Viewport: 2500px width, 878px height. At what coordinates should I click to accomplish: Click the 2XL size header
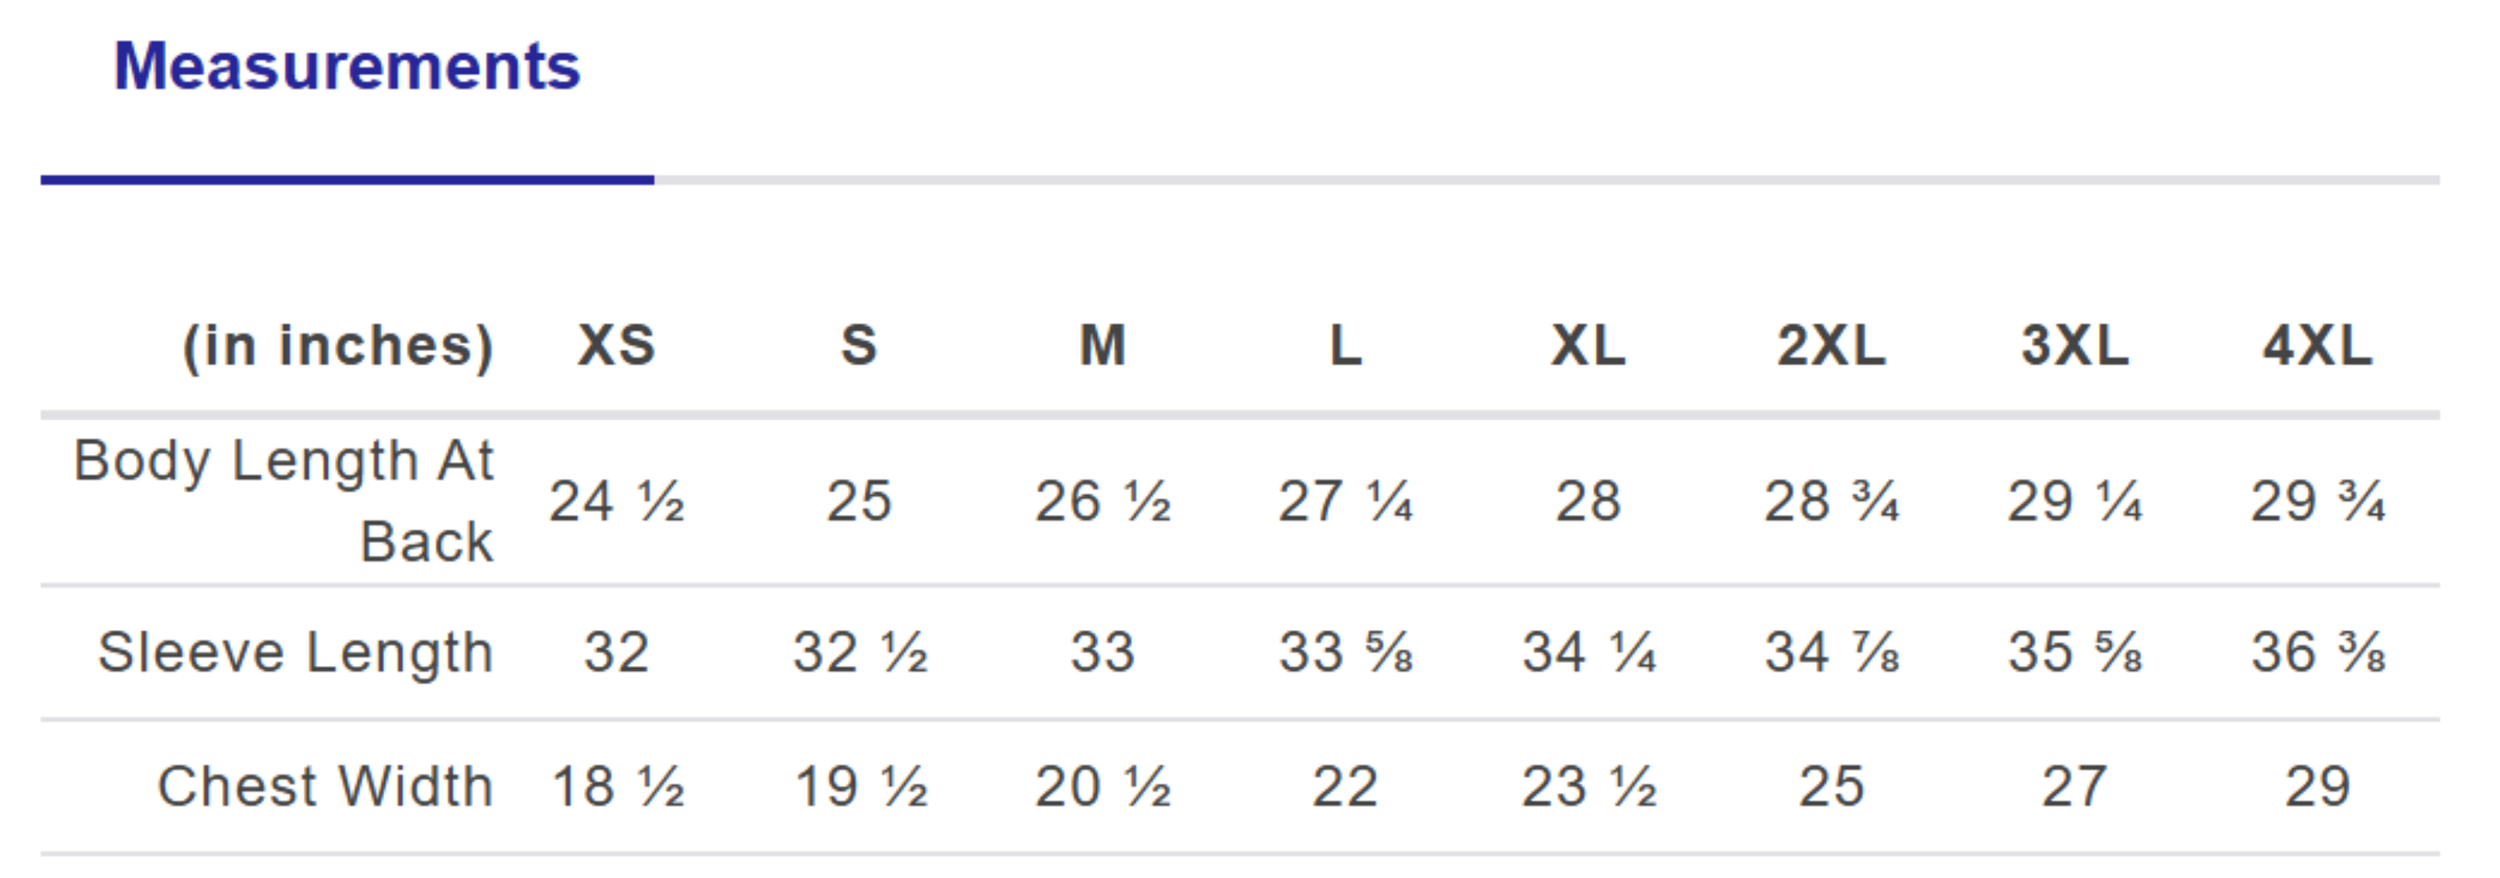click(x=1832, y=346)
